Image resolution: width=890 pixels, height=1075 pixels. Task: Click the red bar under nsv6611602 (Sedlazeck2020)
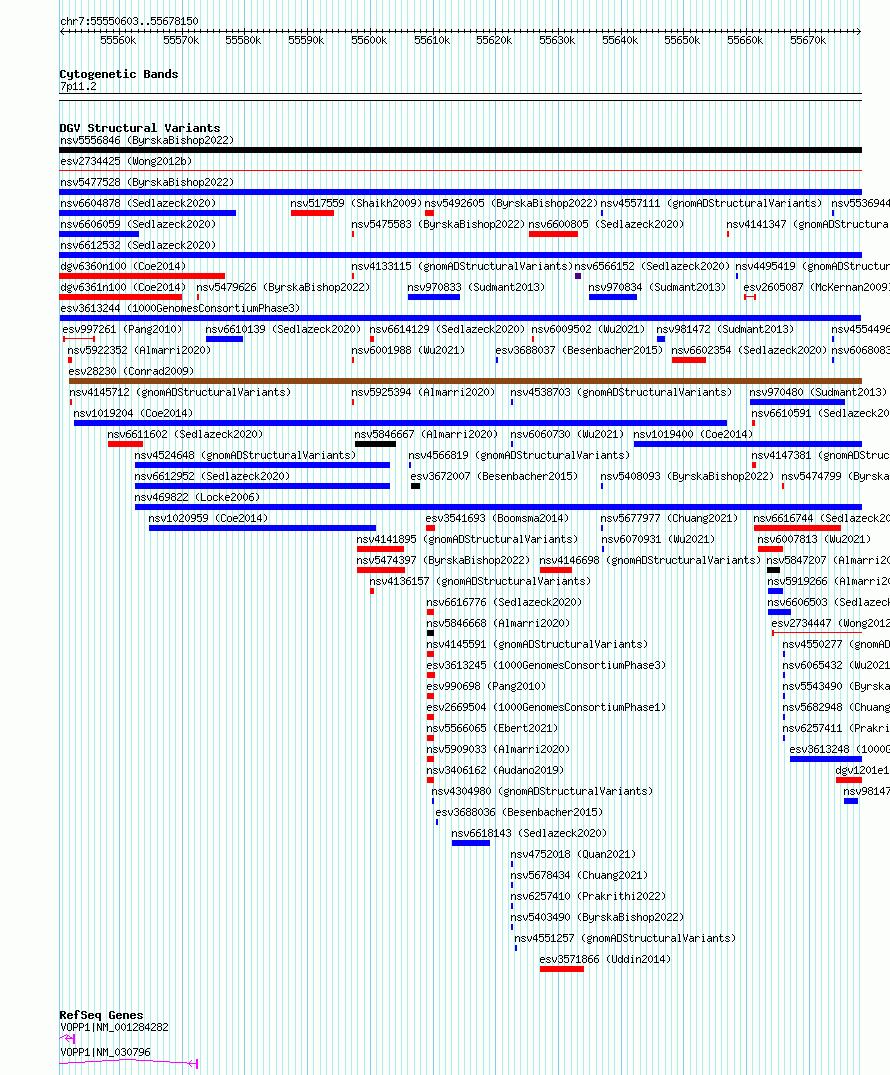click(x=125, y=444)
